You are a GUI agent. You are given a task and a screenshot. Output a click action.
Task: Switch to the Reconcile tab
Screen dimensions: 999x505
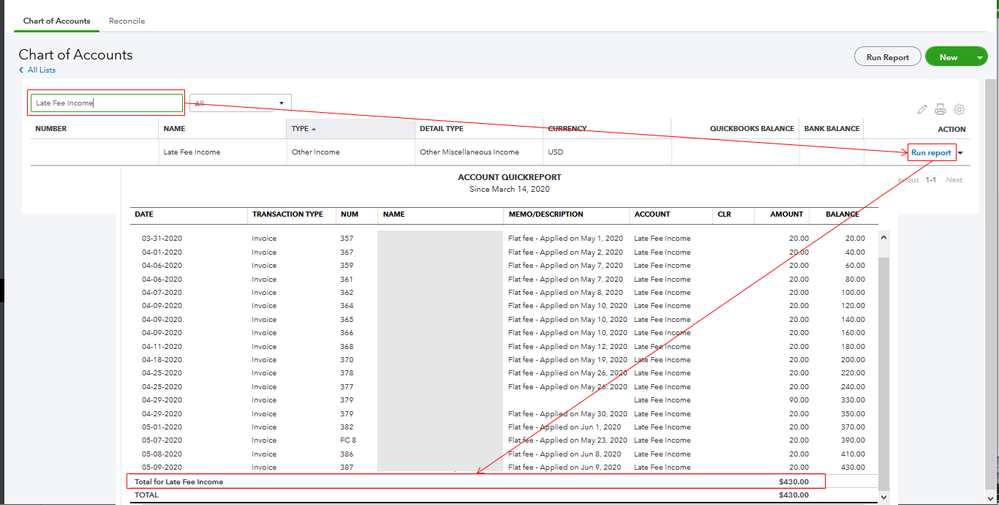127,21
